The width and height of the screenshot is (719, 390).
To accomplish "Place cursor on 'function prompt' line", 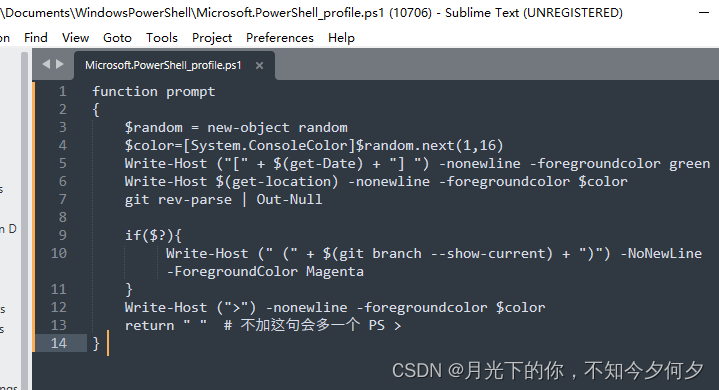I will tap(154, 92).
